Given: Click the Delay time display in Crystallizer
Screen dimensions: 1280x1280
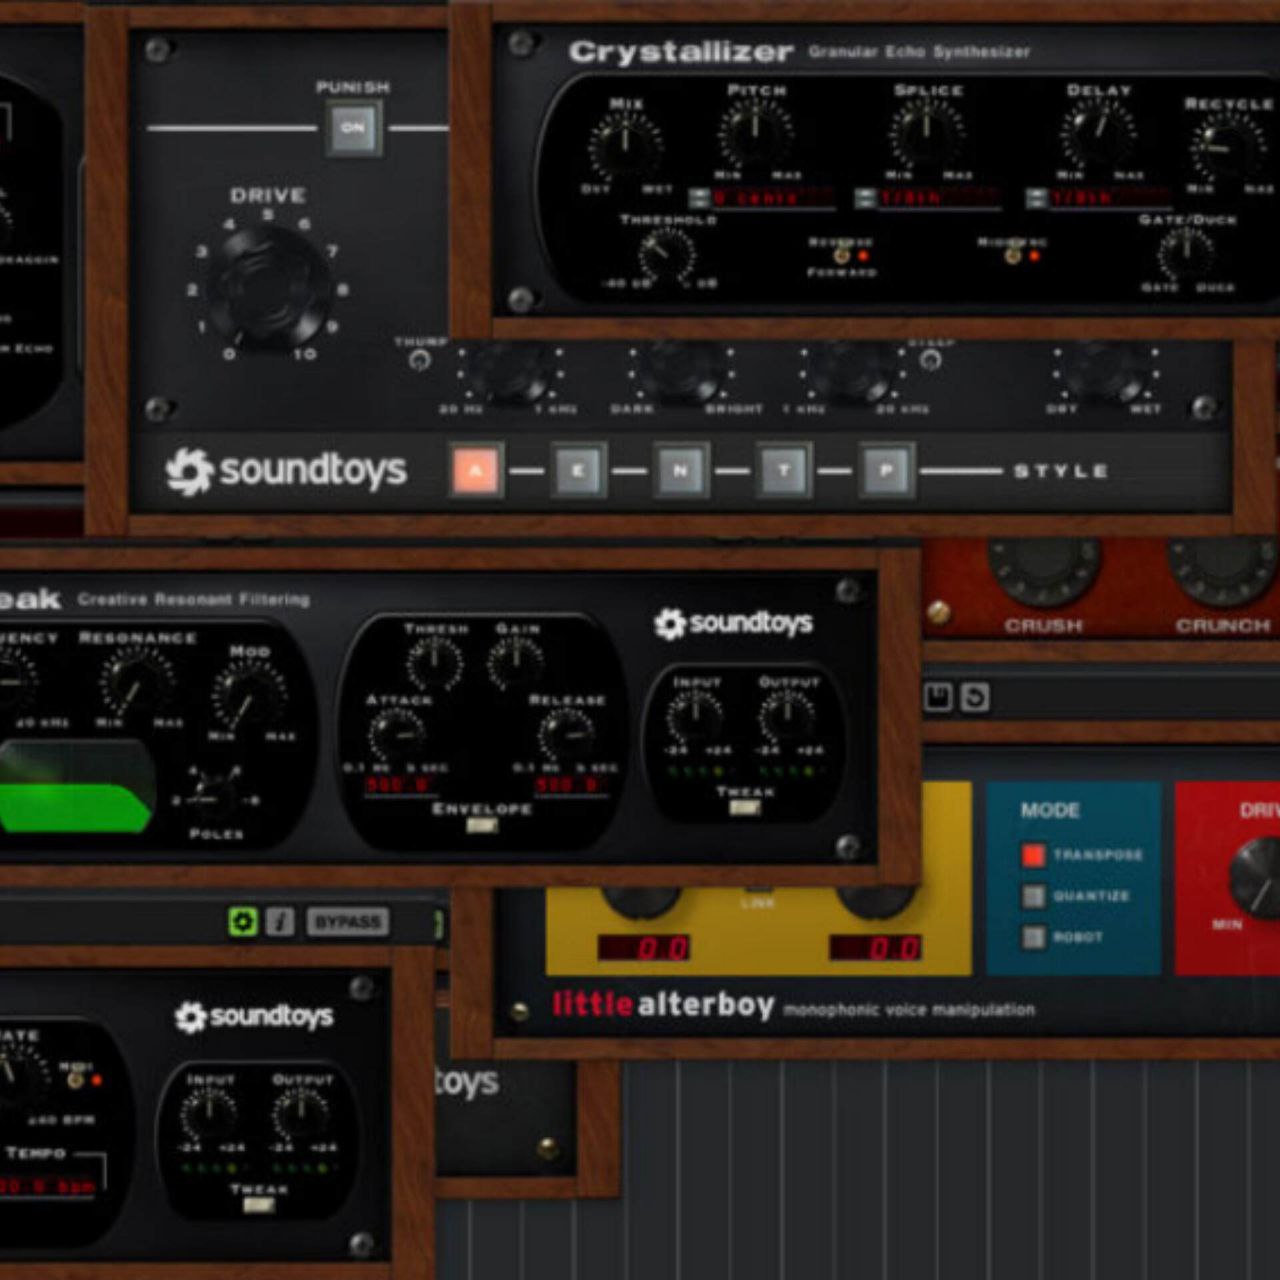Looking at the screenshot, I should coord(1110,198).
